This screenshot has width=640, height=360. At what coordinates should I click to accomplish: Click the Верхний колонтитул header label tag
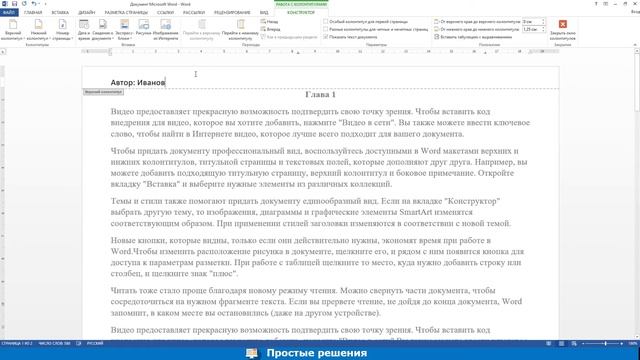[103, 92]
